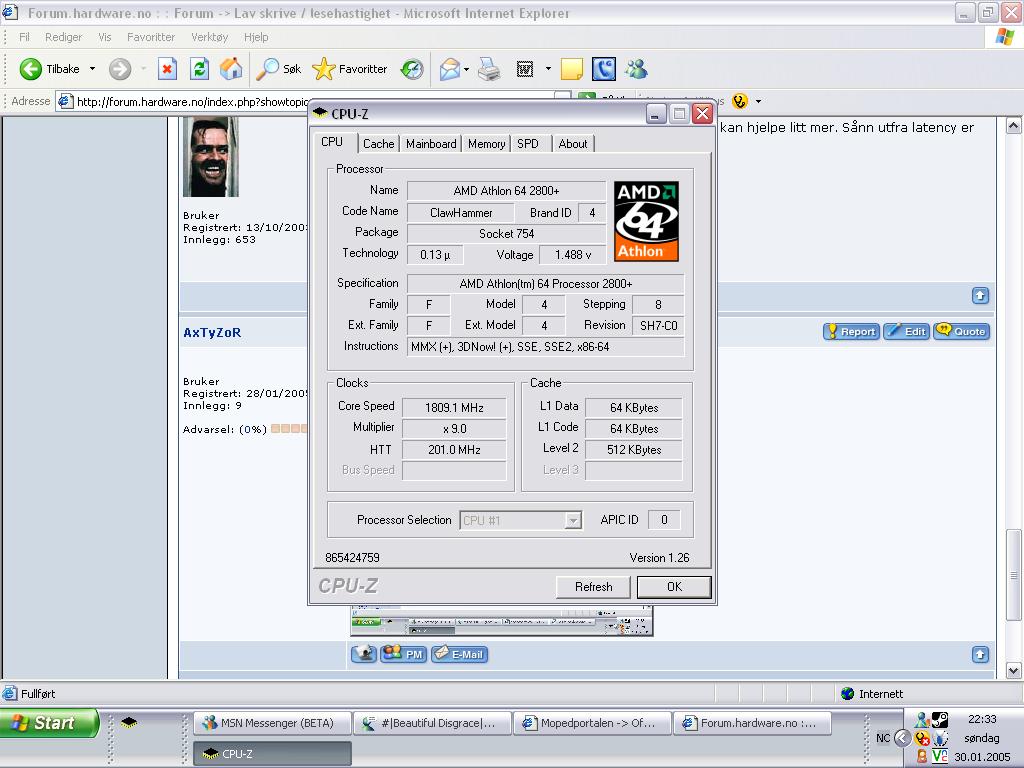The width and height of the screenshot is (1024, 768).
Task: Click the CPU-Z taskbar button
Action: [x=272, y=754]
